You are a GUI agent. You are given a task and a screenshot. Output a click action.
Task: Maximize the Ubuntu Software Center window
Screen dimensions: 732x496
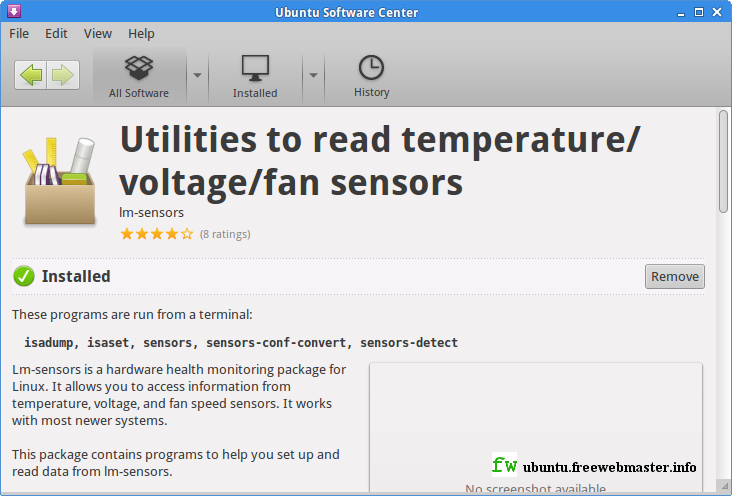pyautogui.click(x=699, y=12)
